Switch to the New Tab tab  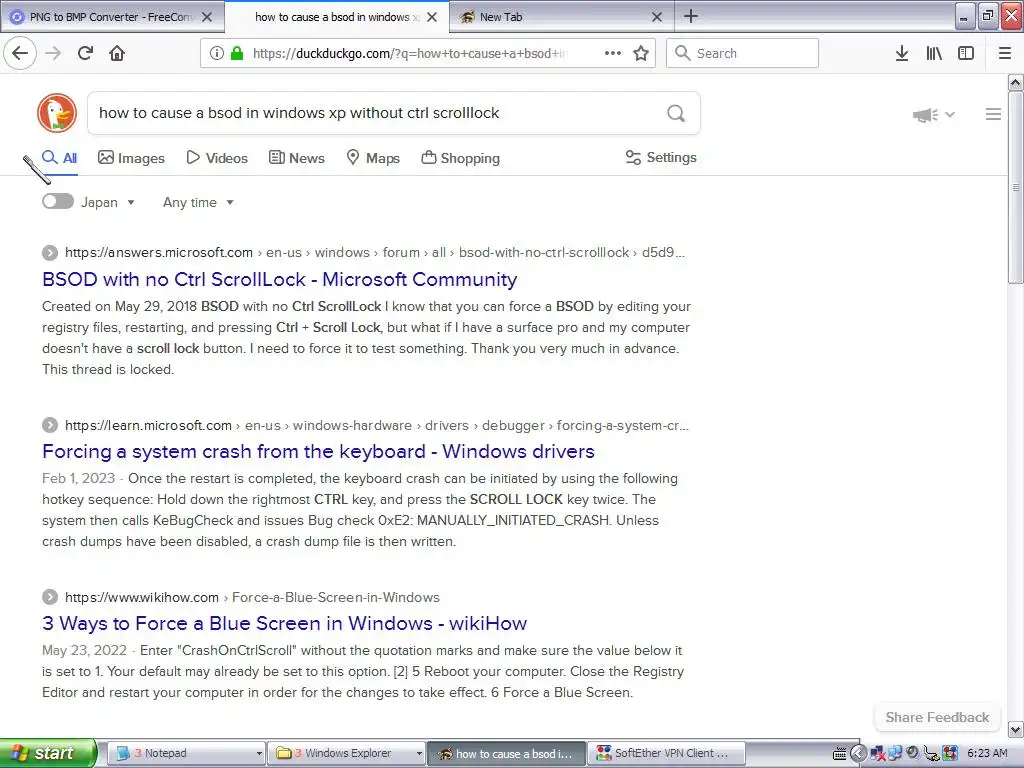562,17
